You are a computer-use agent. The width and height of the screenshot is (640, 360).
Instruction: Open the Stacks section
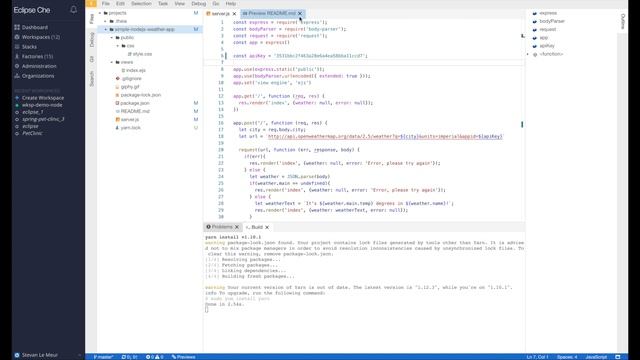tap(29, 47)
